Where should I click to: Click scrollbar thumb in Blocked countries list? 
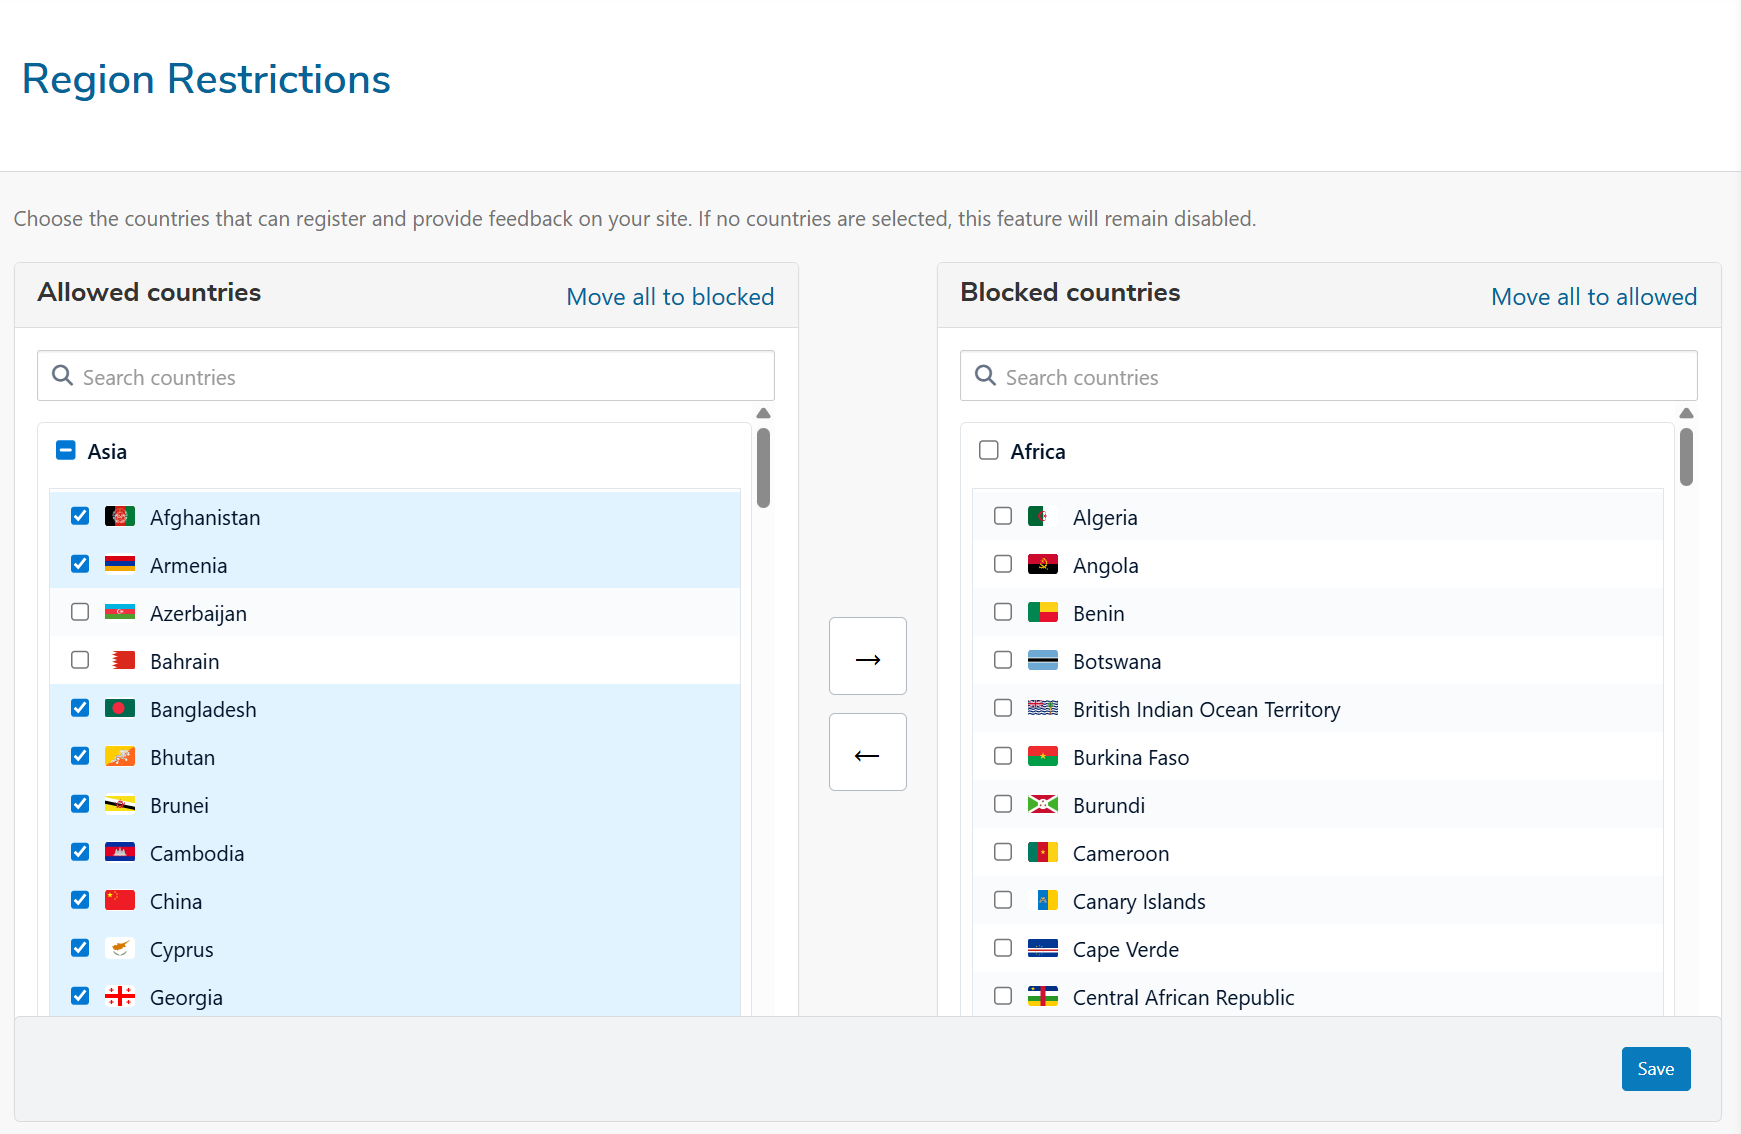[x=1686, y=457]
